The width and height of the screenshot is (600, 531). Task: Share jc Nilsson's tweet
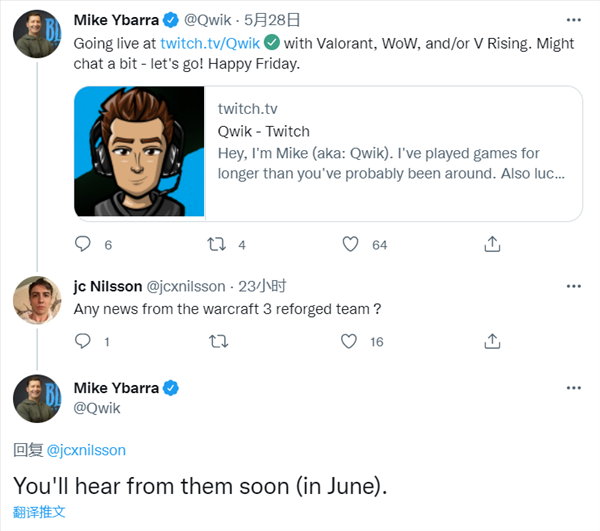[492, 341]
